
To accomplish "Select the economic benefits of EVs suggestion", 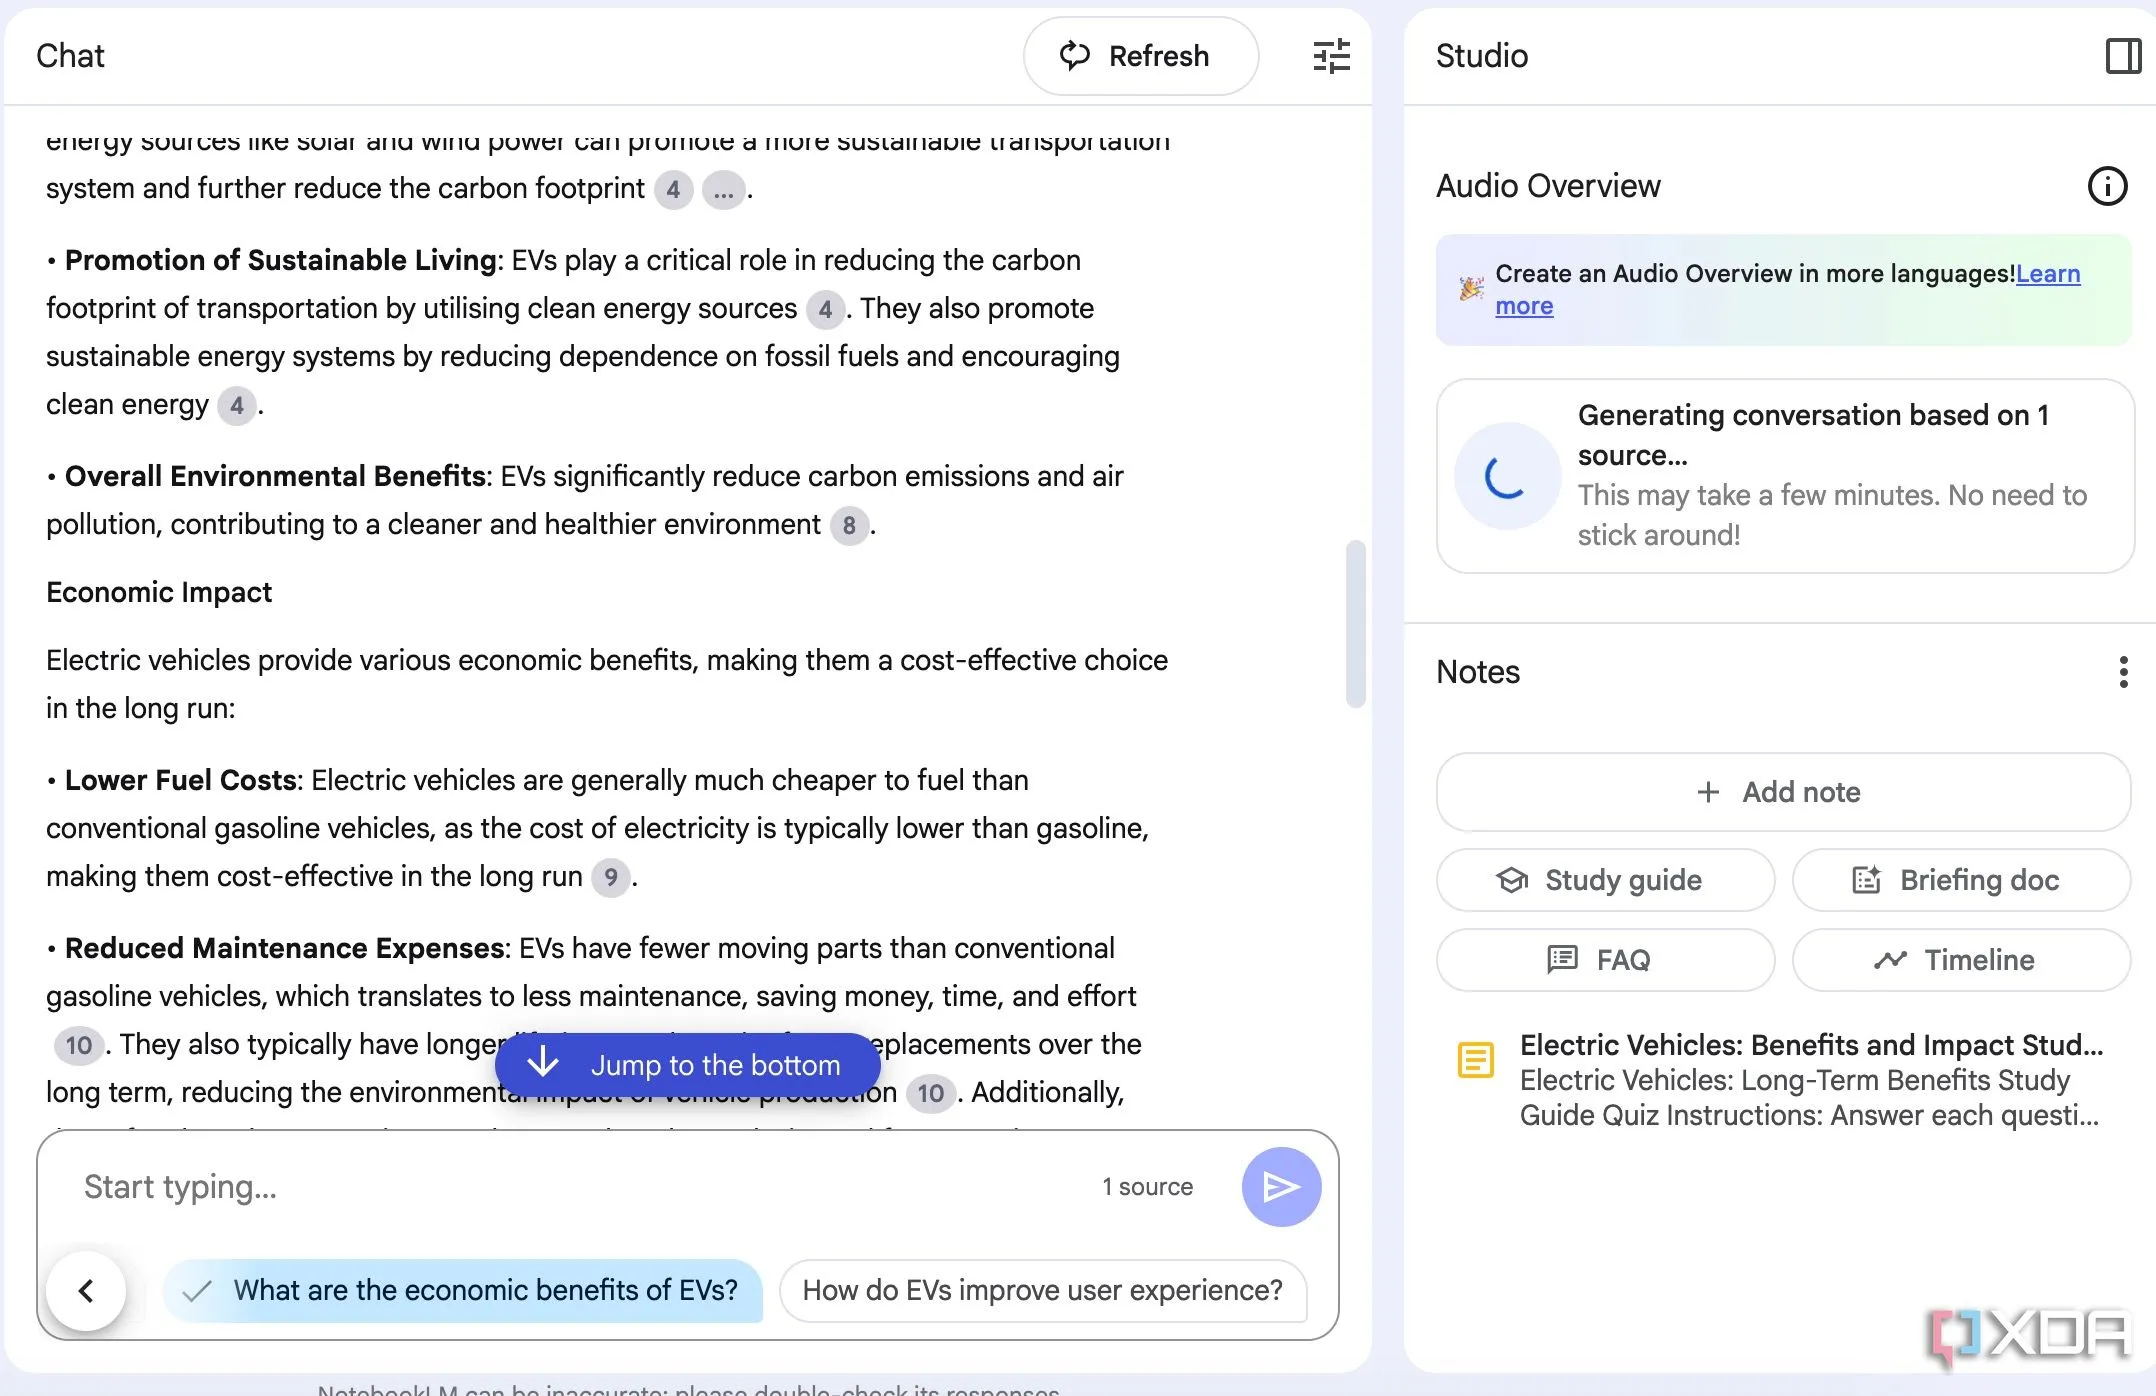I will point(464,1291).
